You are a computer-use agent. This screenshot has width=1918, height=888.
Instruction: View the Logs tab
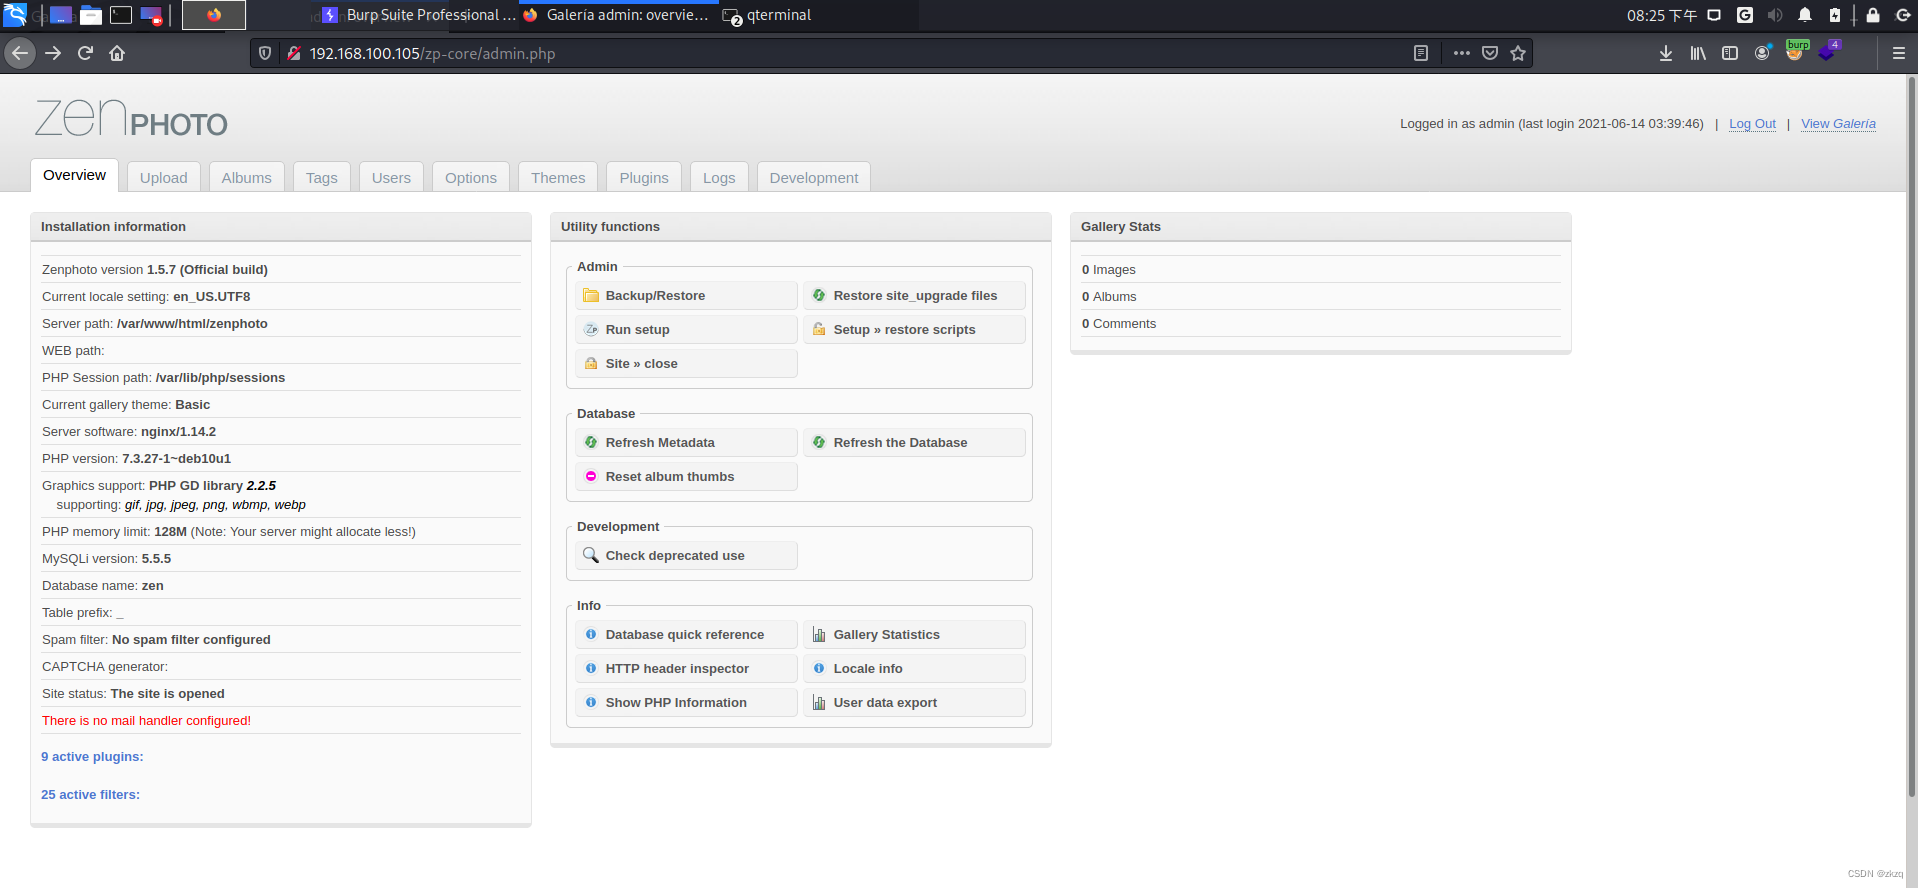tap(719, 177)
